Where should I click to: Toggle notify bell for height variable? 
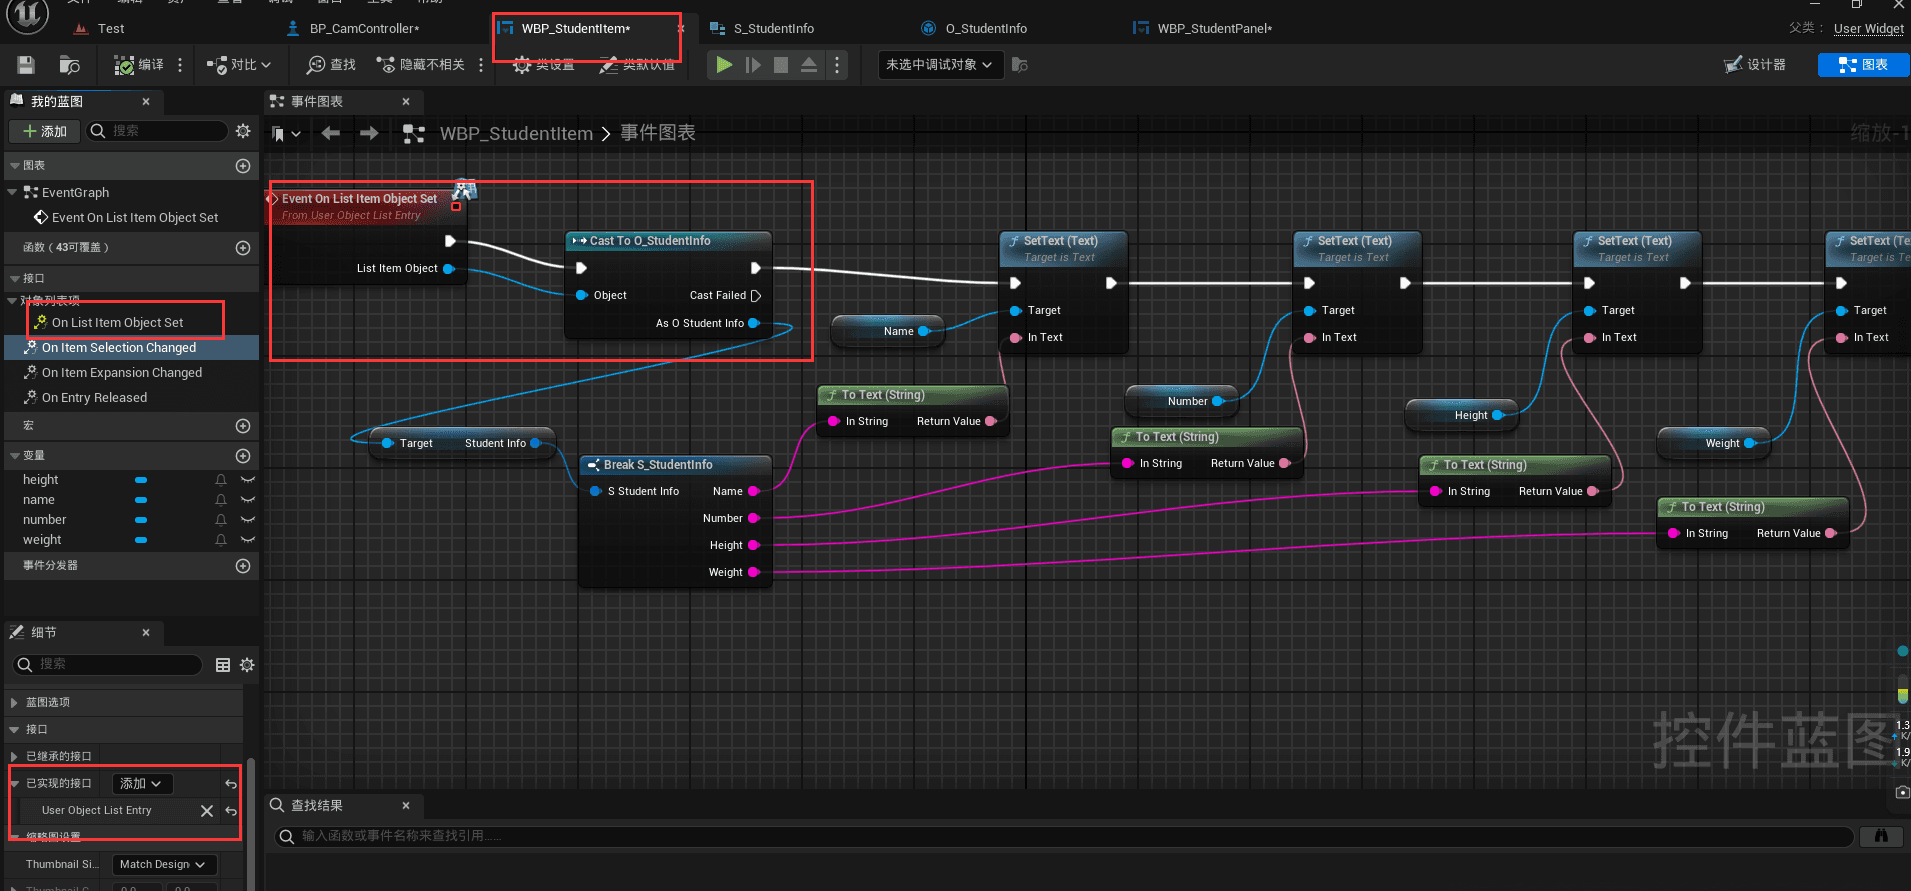pyautogui.click(x=221, y=480)
